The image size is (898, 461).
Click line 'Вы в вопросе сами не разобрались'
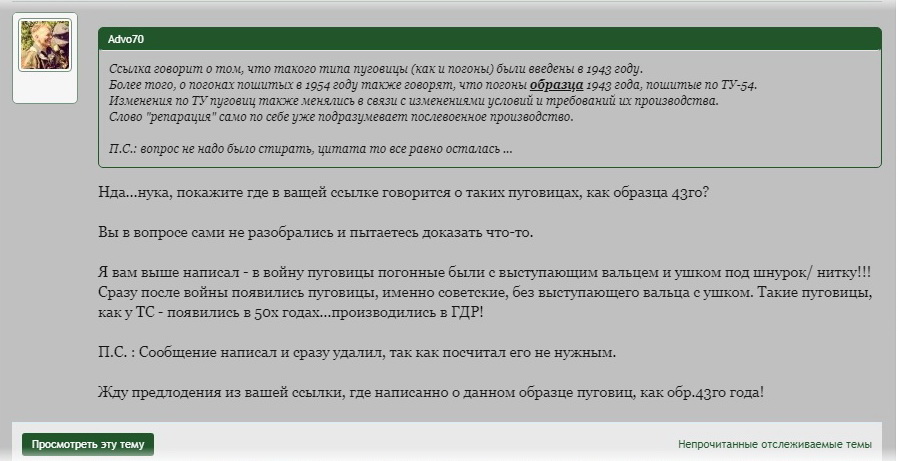316,233
